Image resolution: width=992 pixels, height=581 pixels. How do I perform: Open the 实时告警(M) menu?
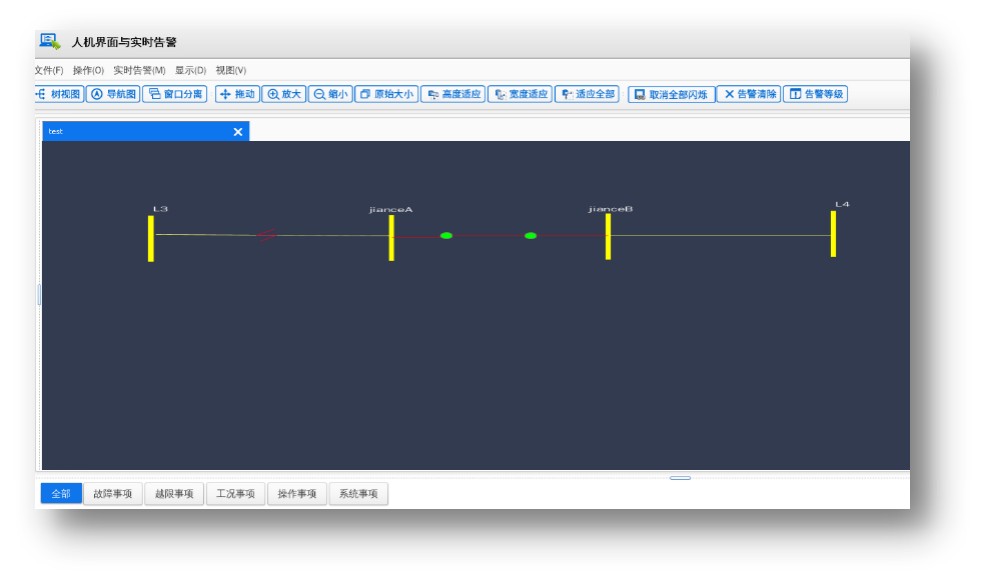(139, 70)
